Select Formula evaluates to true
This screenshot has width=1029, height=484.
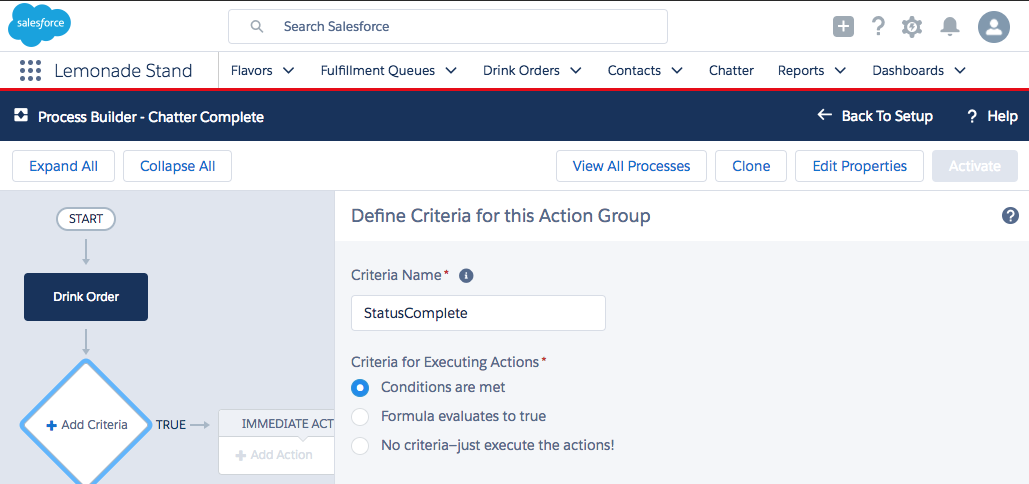360,416
